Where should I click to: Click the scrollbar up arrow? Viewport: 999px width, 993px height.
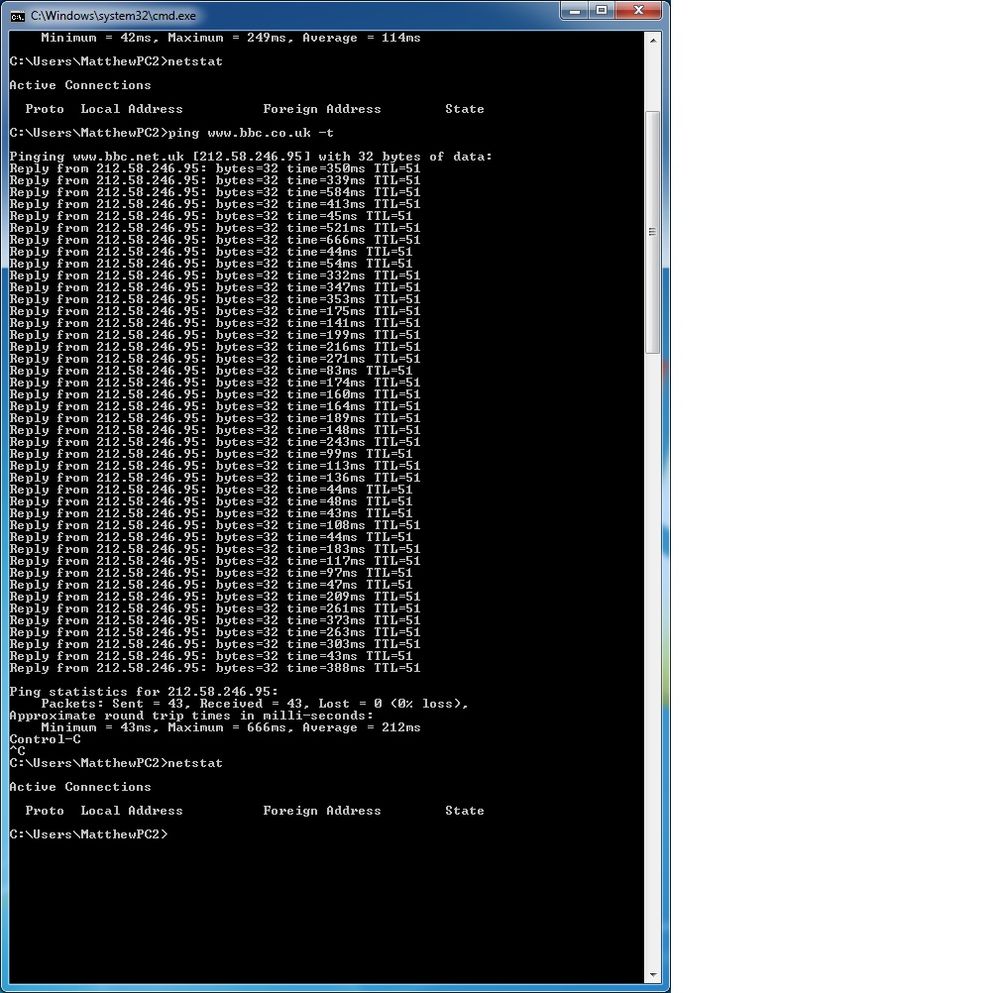point(653,39)
